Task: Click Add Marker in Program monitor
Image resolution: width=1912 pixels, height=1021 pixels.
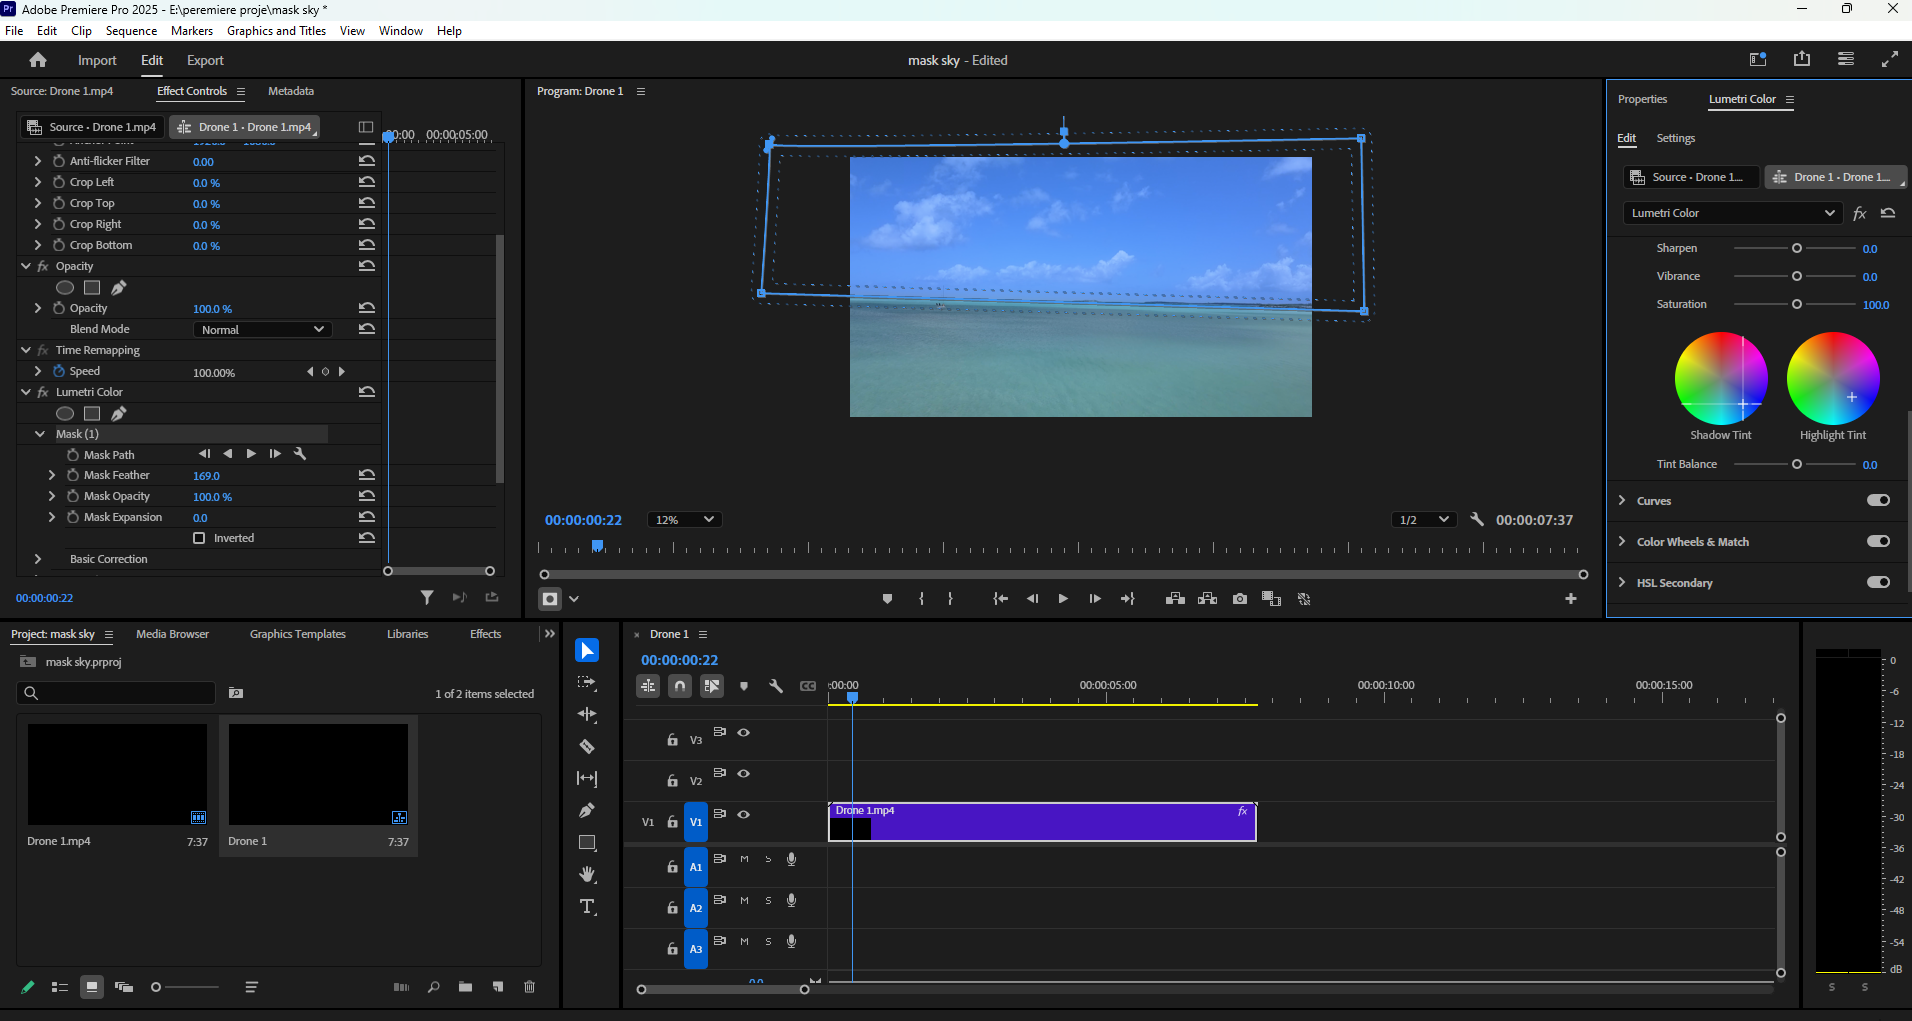Action: [887, 599]
